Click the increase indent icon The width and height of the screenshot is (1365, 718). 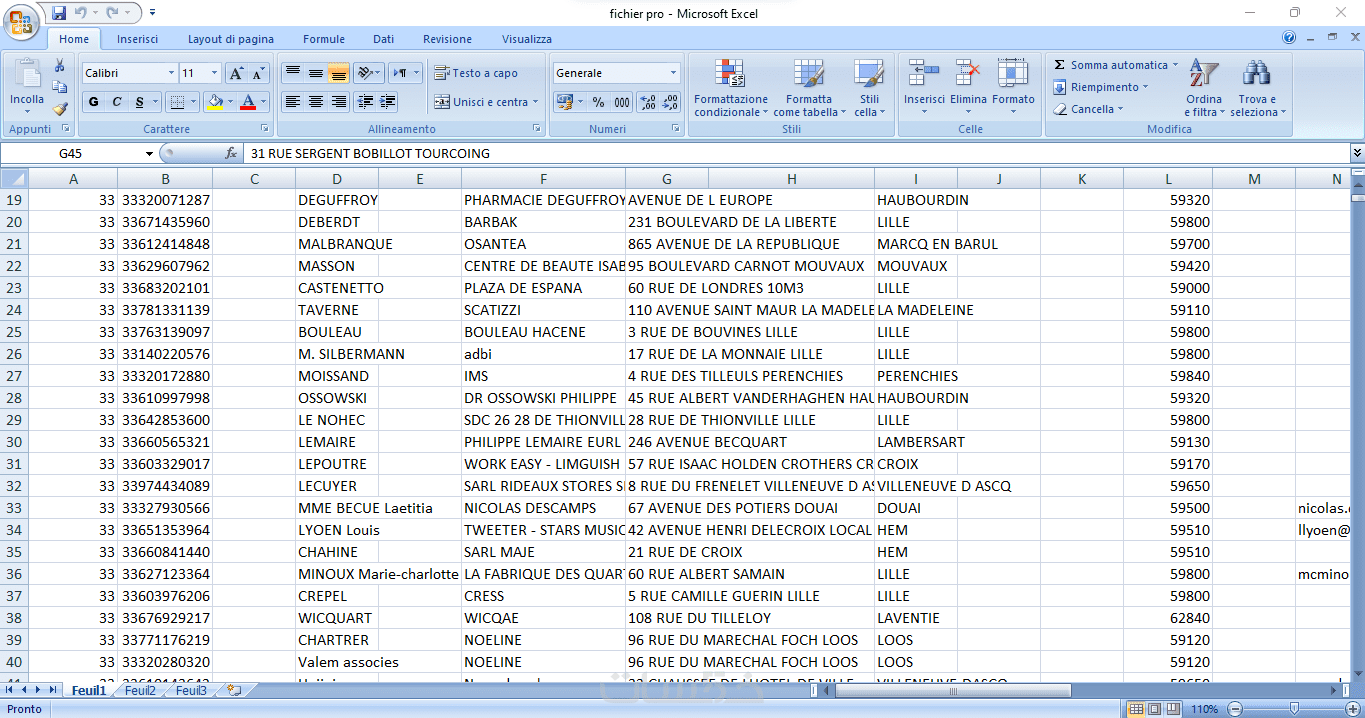[x=388, y=102]
